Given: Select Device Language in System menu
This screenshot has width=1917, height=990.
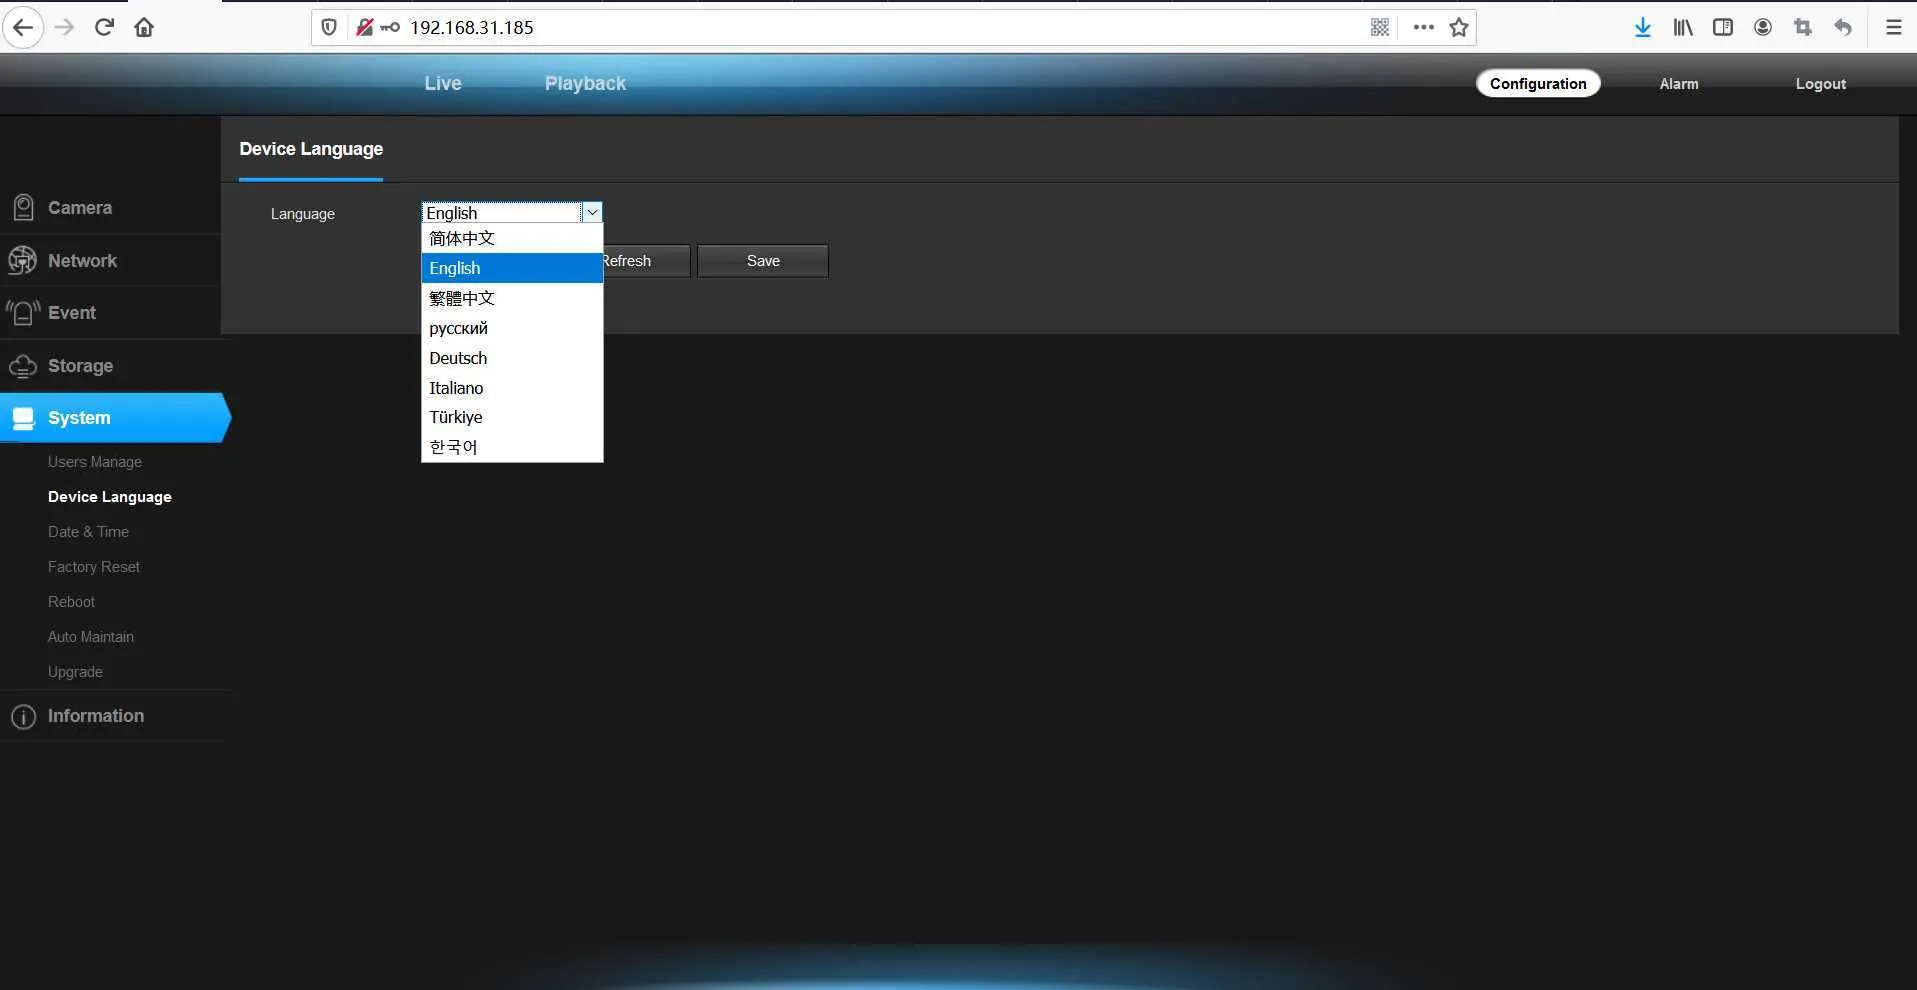Looking at the screenshot, I should pos(110,497).
